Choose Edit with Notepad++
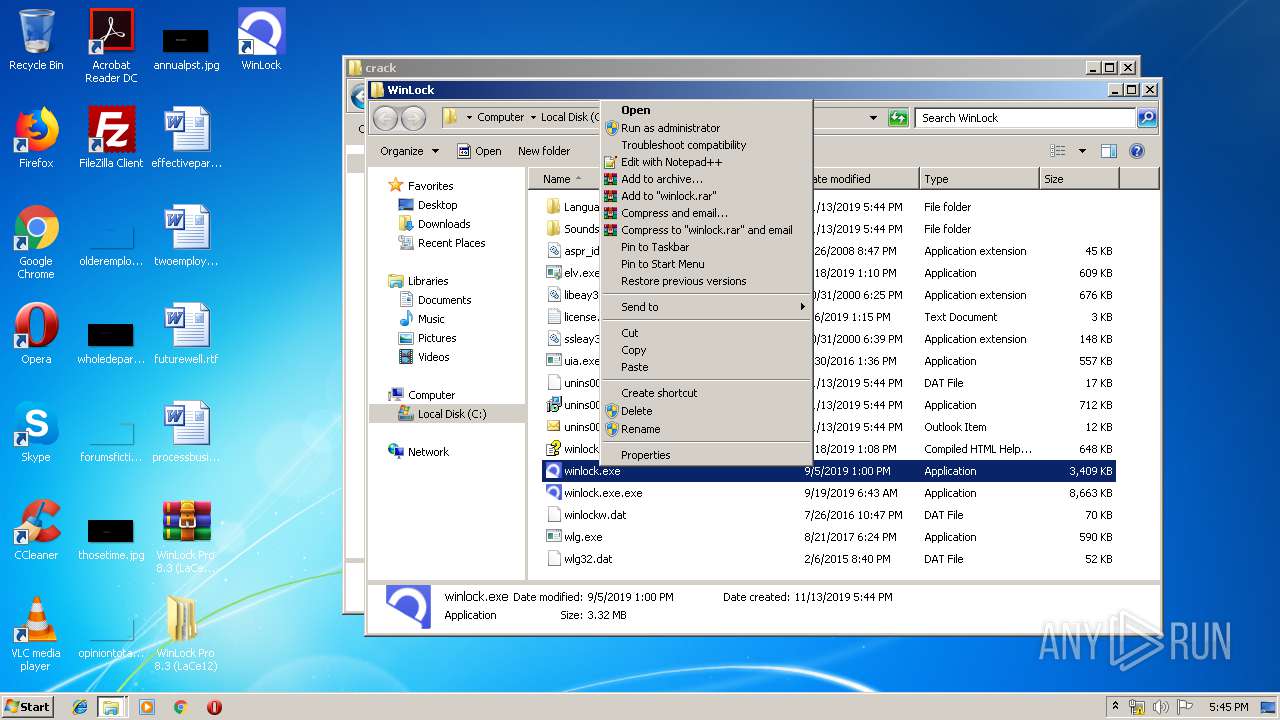 pyautogui.click(x=706, y=162)
